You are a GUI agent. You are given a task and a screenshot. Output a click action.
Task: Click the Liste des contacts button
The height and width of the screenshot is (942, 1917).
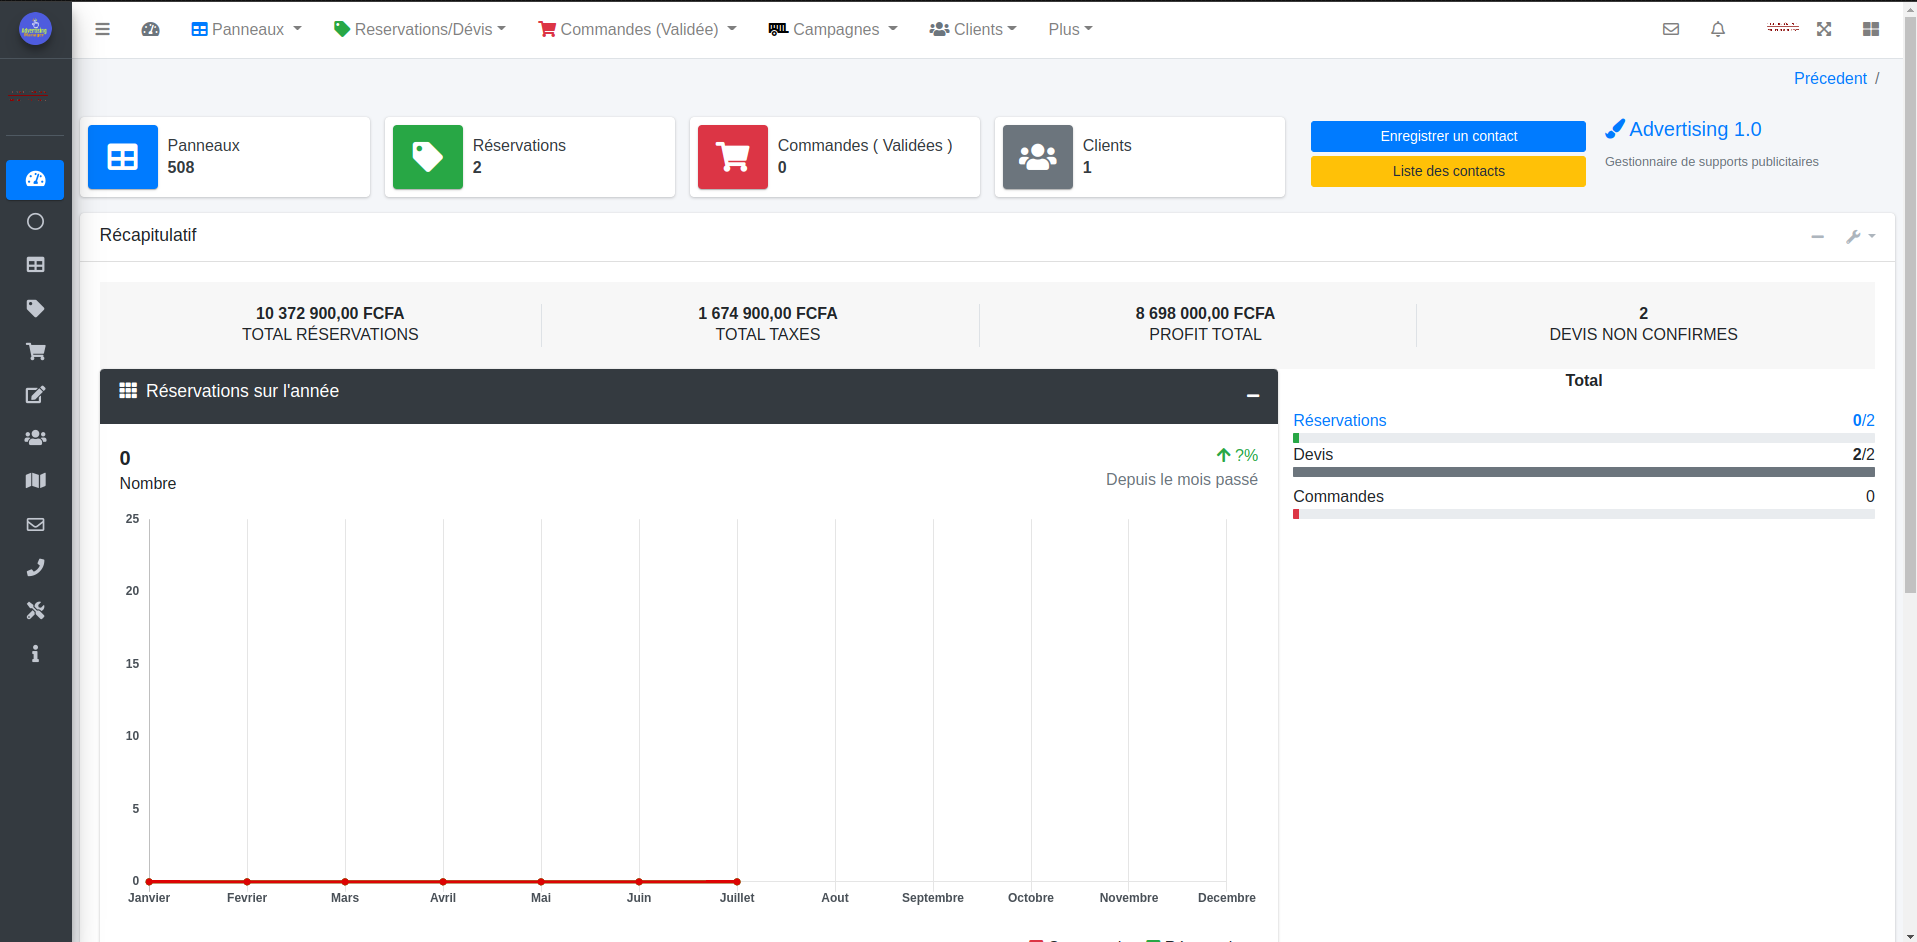(1448, 171)
